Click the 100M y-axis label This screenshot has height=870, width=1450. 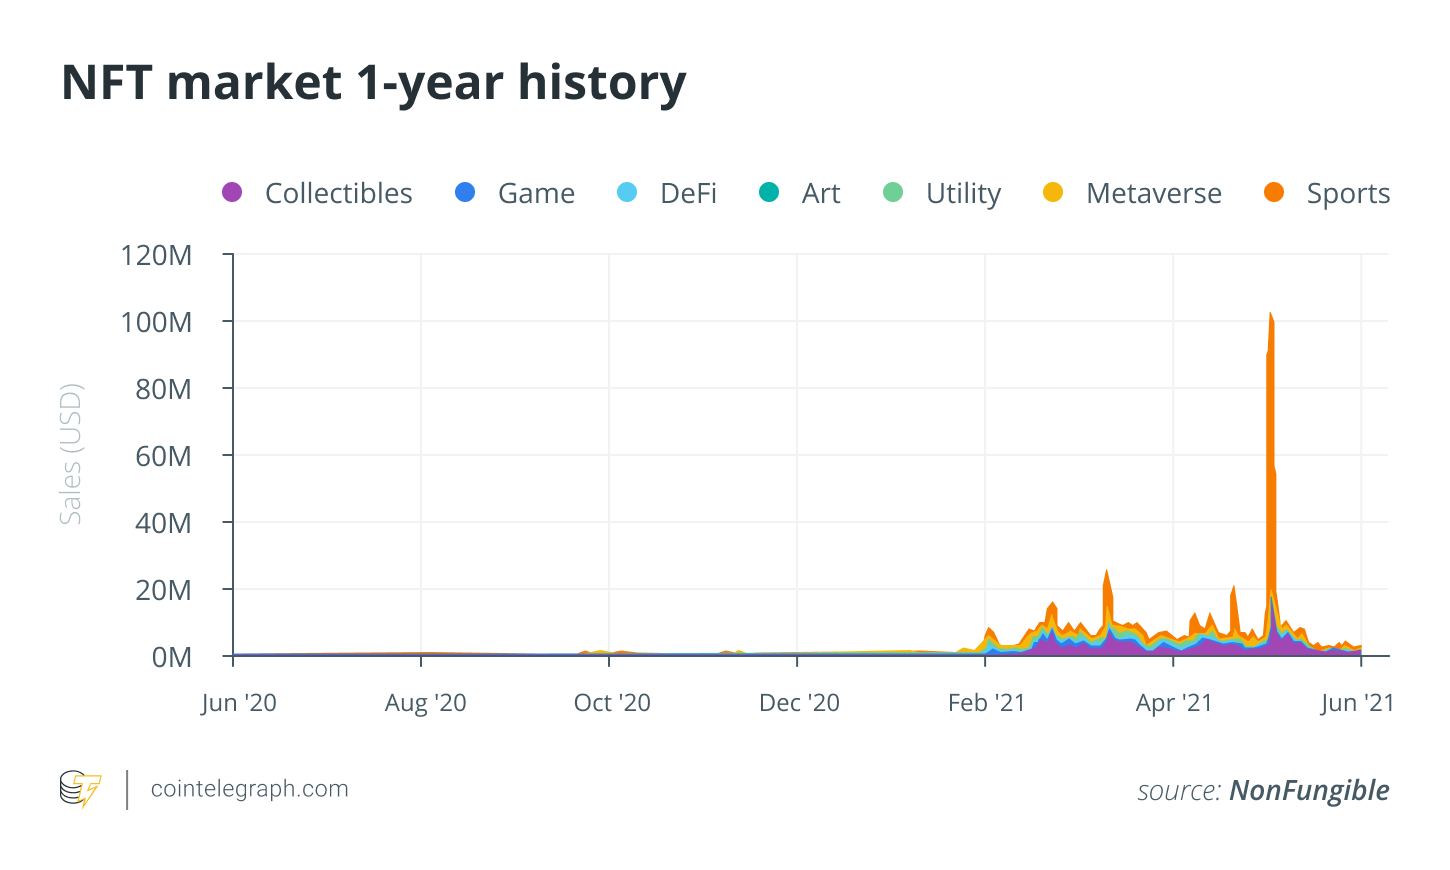pos(156,322)
